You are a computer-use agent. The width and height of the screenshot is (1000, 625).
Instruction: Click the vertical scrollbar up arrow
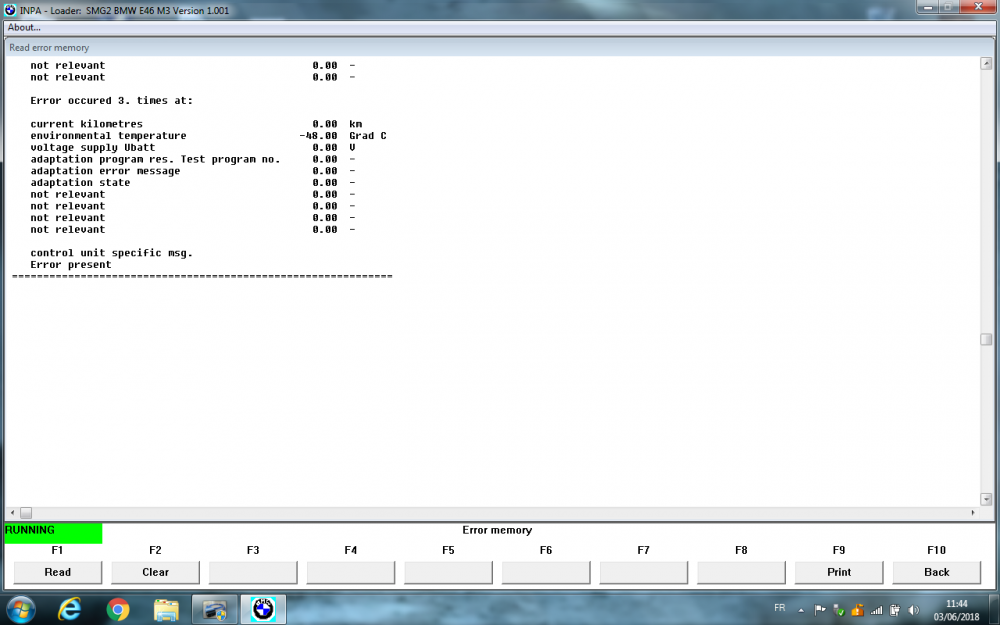point(986,63)
